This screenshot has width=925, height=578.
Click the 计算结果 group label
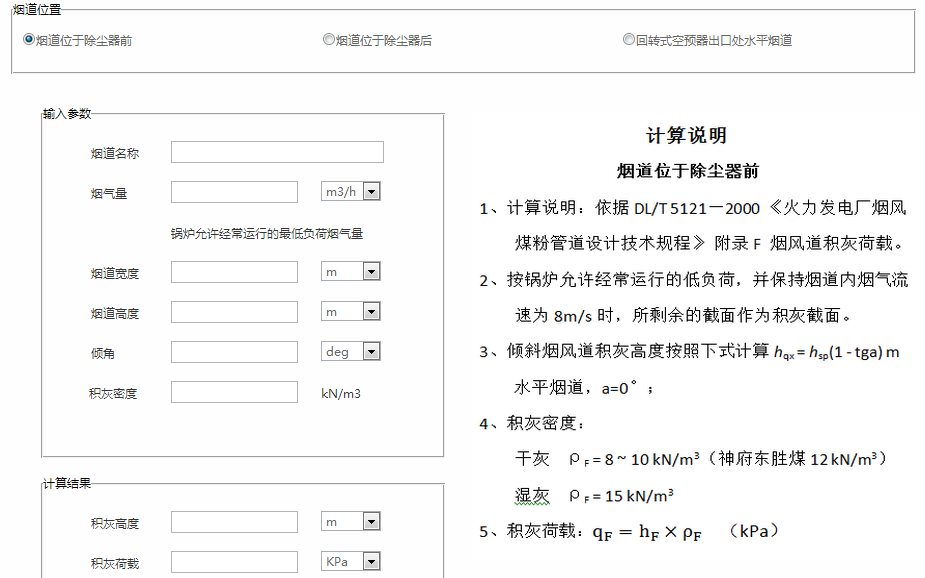[x=67, y=484]
